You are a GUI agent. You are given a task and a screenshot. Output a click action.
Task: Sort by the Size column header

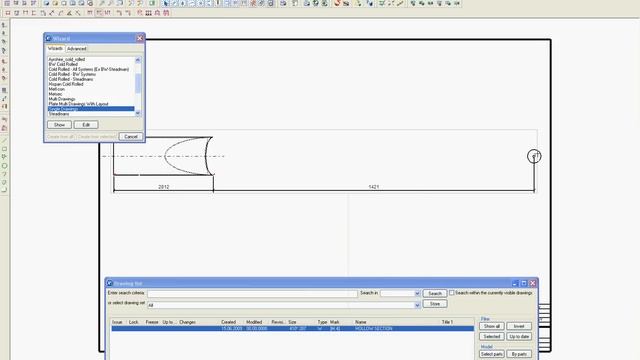292,322
